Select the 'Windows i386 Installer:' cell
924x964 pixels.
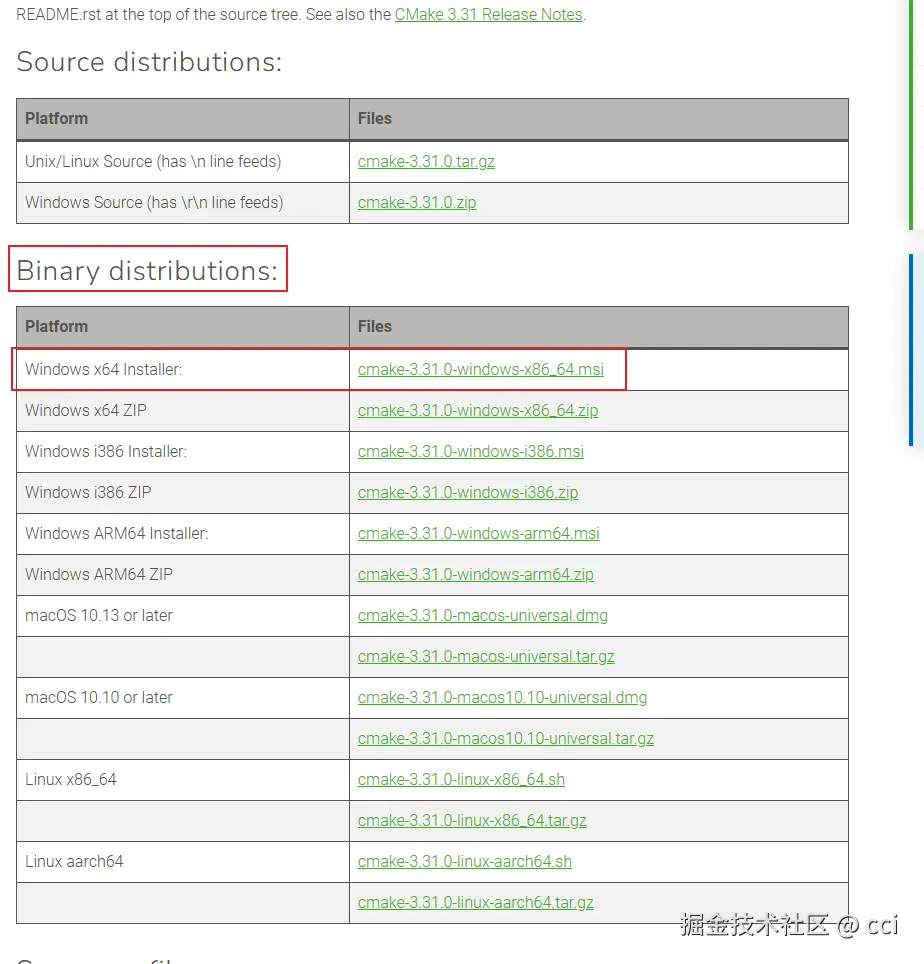click(183, 451)
